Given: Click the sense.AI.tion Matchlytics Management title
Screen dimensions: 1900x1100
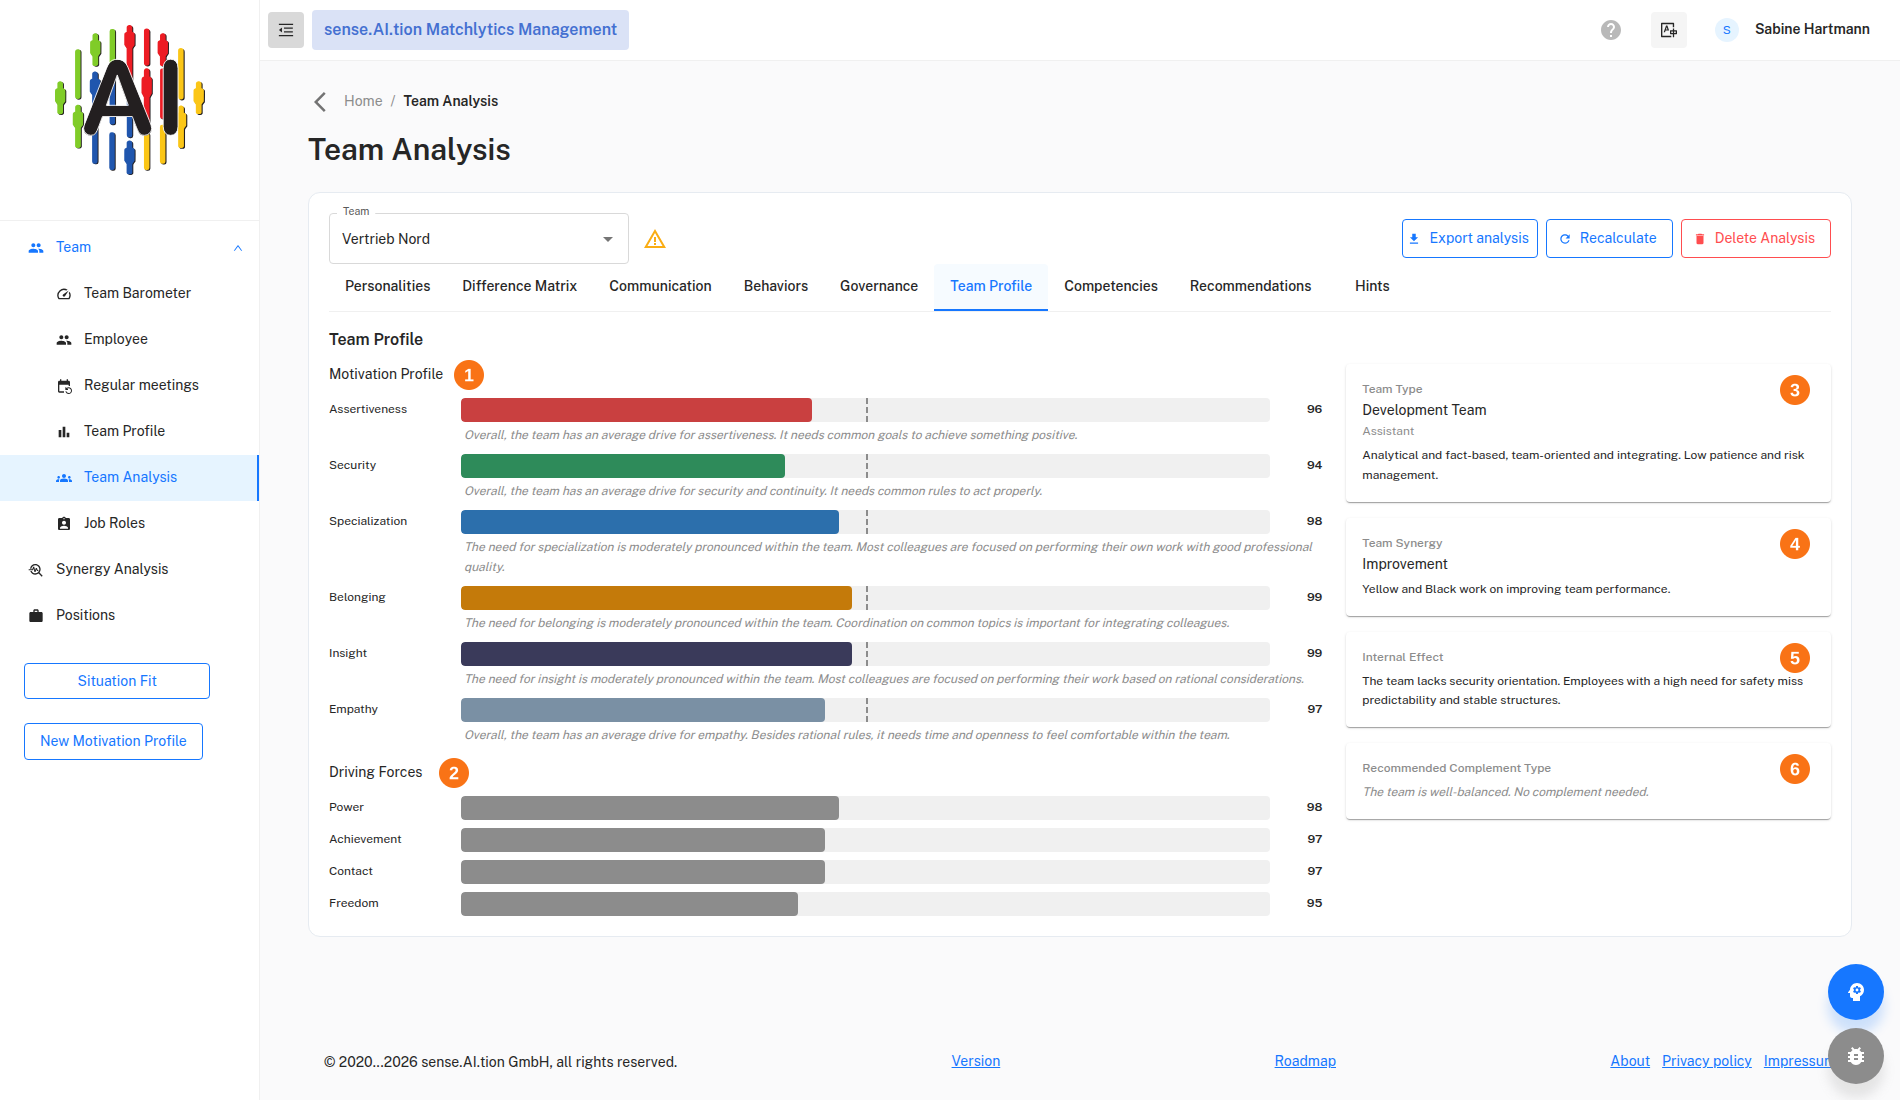Looking at the screenshot, I should pyautogui.click(x=470, y=30).
